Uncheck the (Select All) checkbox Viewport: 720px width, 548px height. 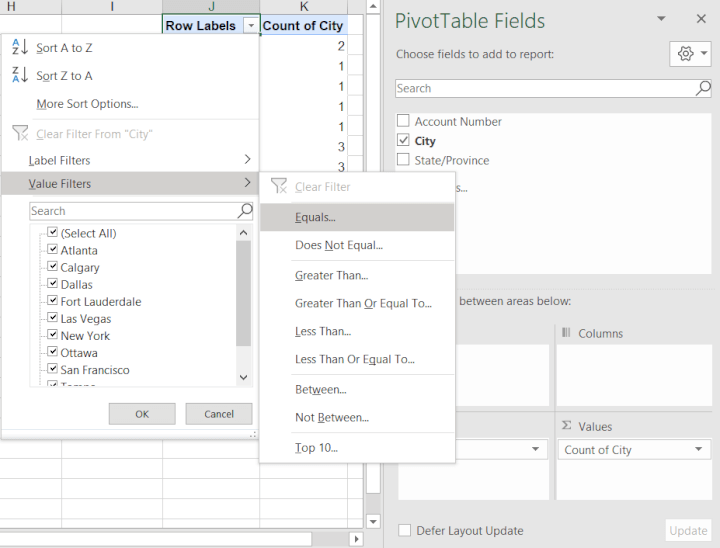coord(52,233)
